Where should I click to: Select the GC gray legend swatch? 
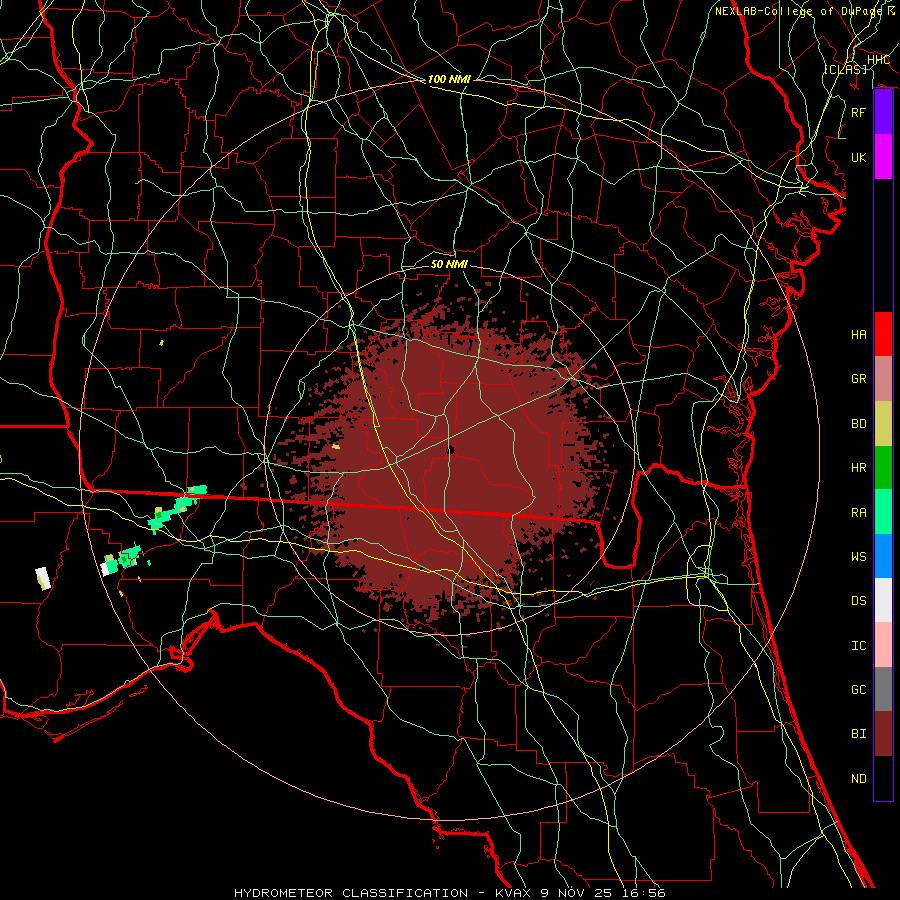pyautogui.click(x=883, y=689)
